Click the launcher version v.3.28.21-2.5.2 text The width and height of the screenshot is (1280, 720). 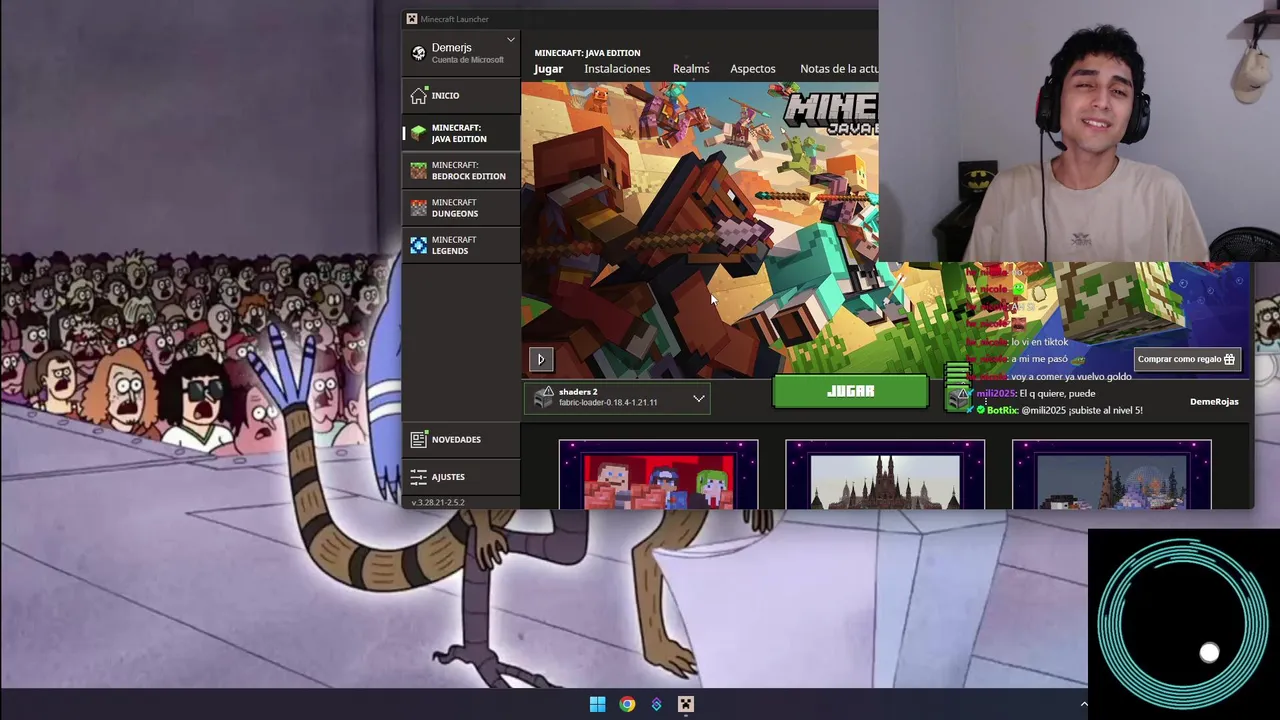[x=438, y=502]
